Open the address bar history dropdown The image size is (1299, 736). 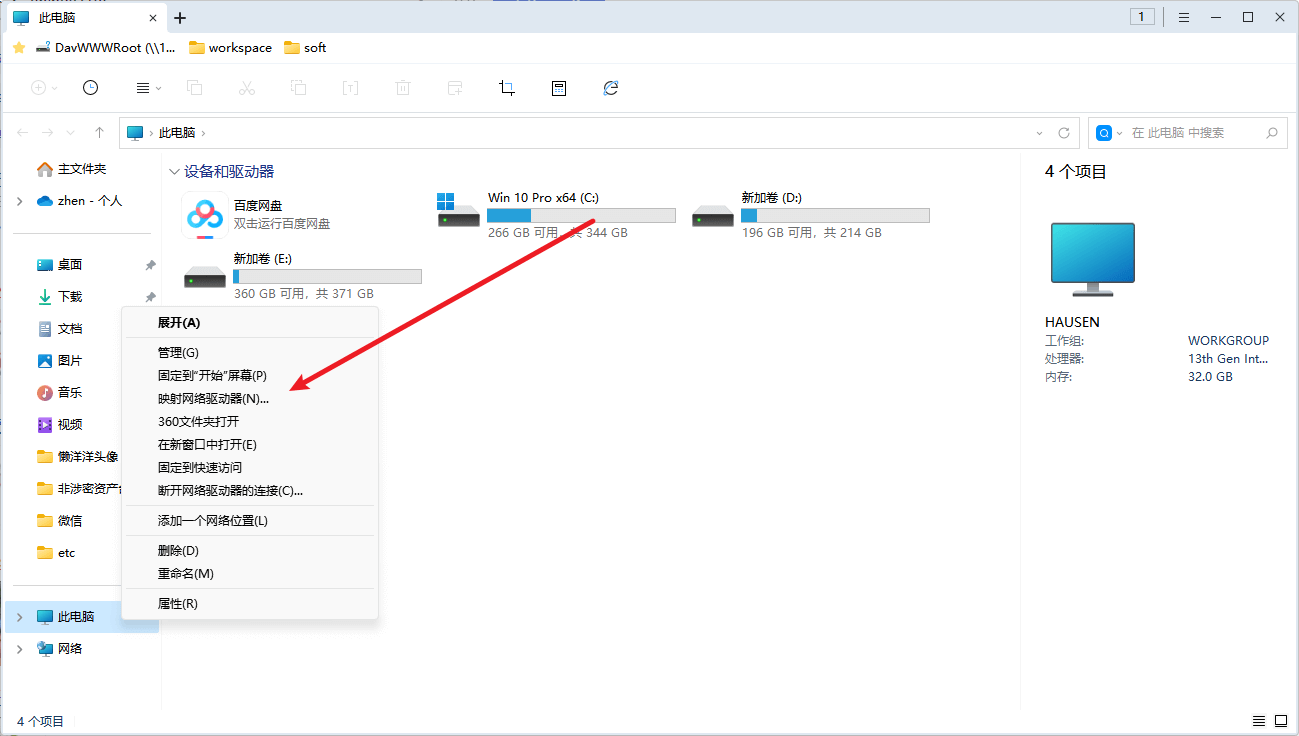1040,133
